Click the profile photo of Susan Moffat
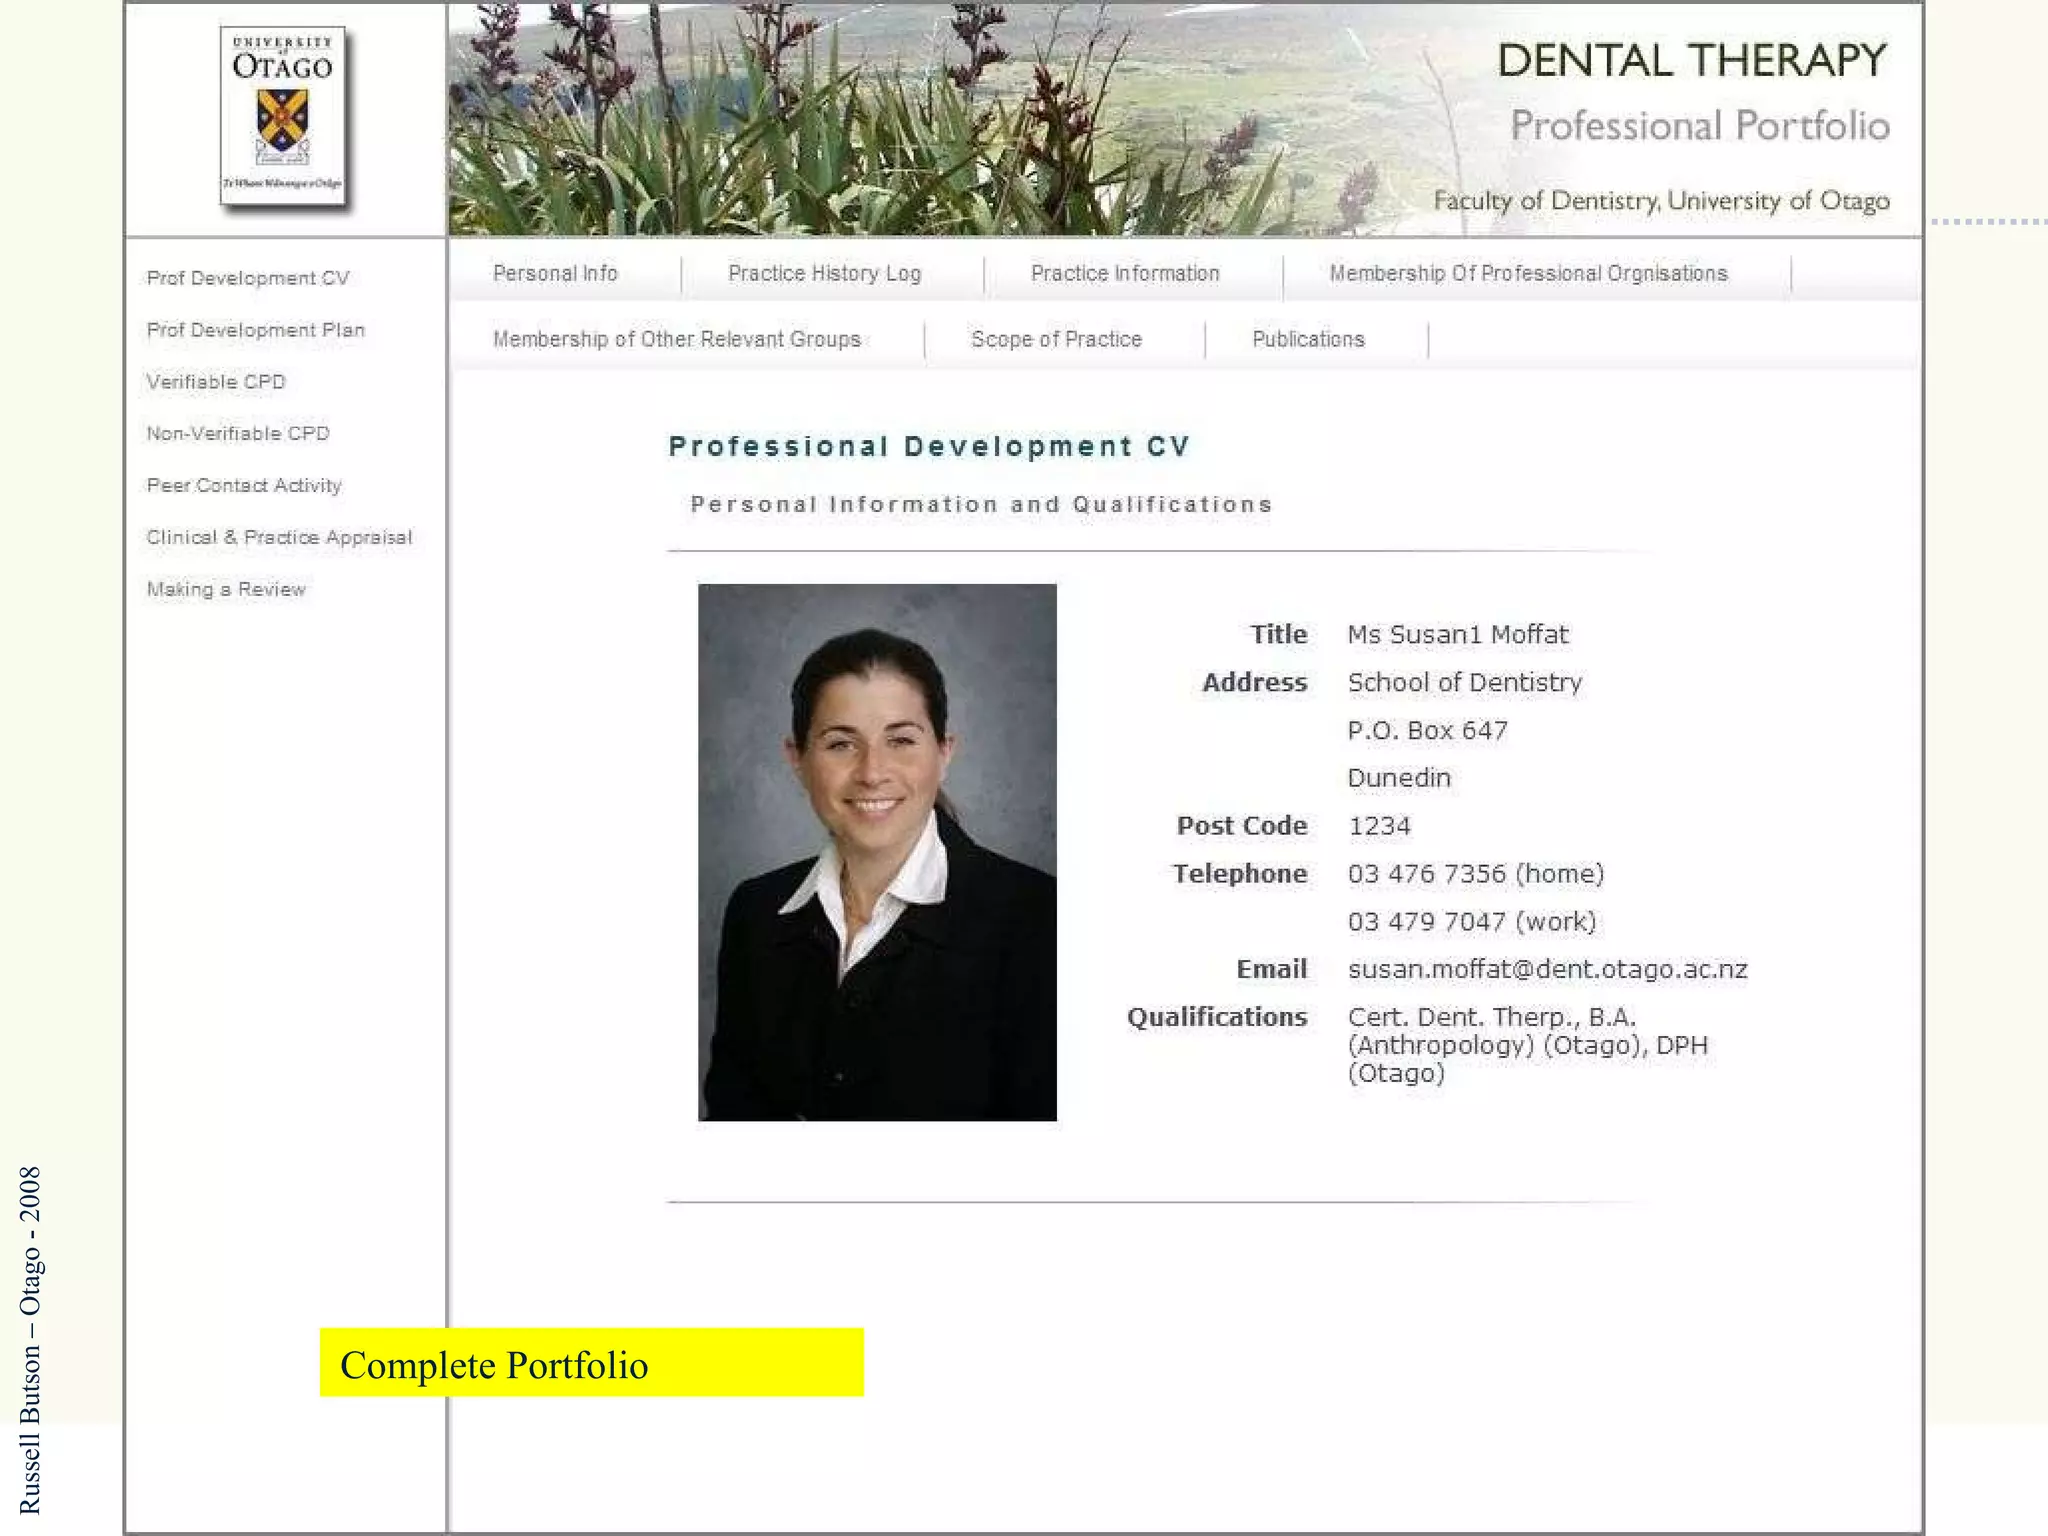Screen dimensions: 2048x1536 tap(877, 852)
